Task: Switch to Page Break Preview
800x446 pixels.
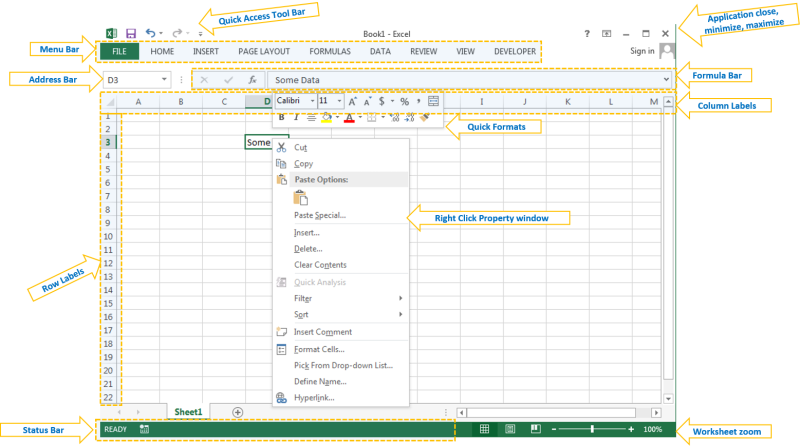Action: (x=535, y=429)
